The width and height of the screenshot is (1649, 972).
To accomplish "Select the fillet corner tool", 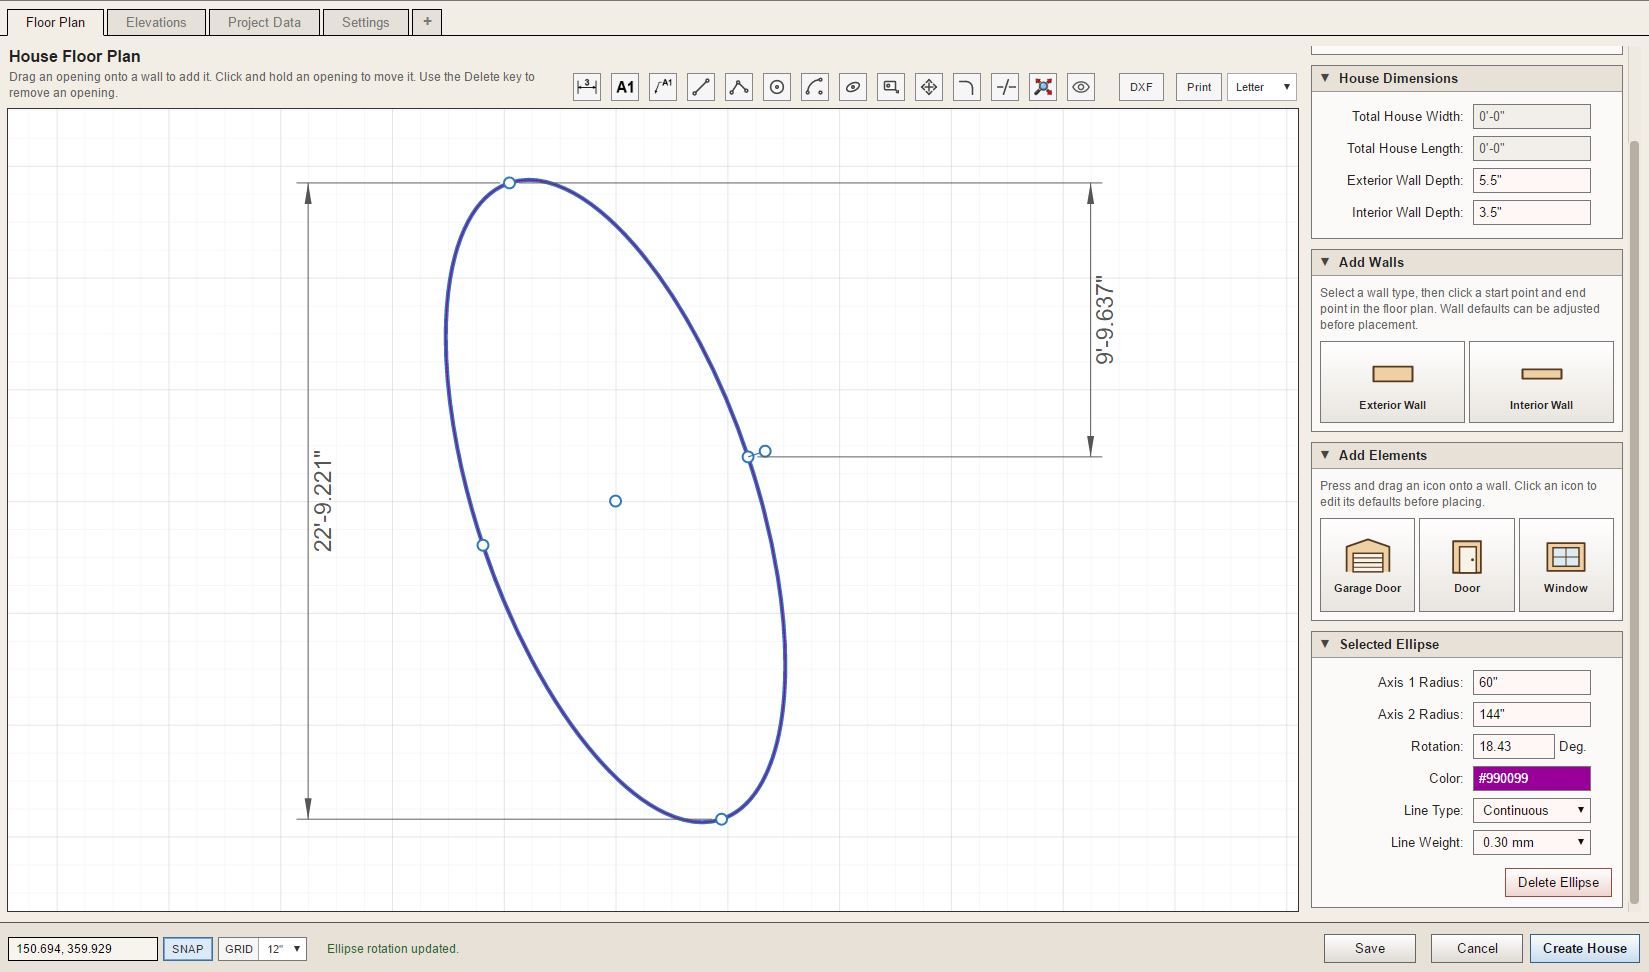I will pos(967,87).
